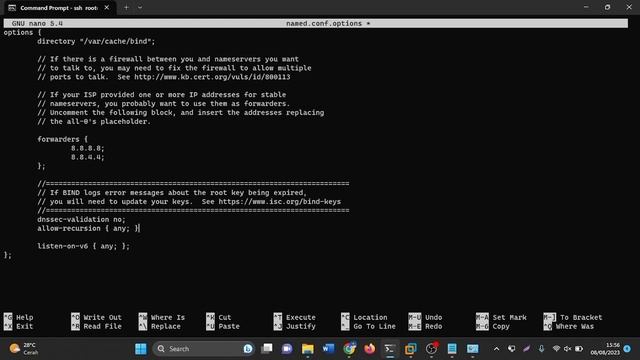Open File Explorer from the taskbar

pos(307,349)
